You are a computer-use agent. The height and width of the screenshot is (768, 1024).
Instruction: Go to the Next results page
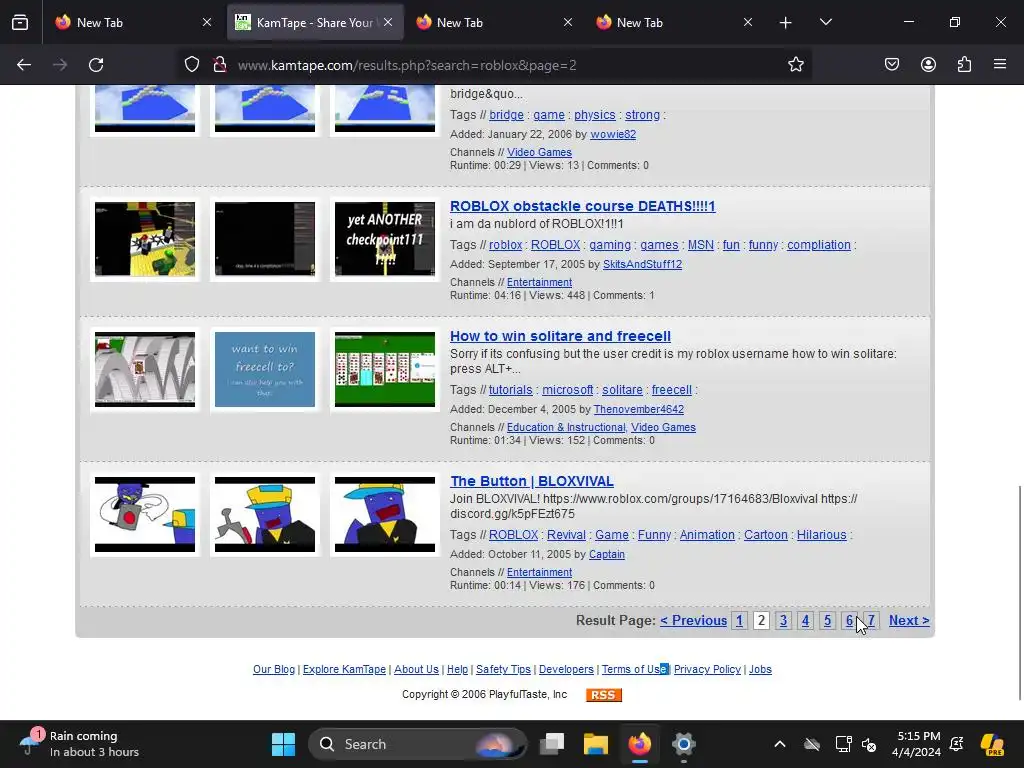click(x=908, y=620)
